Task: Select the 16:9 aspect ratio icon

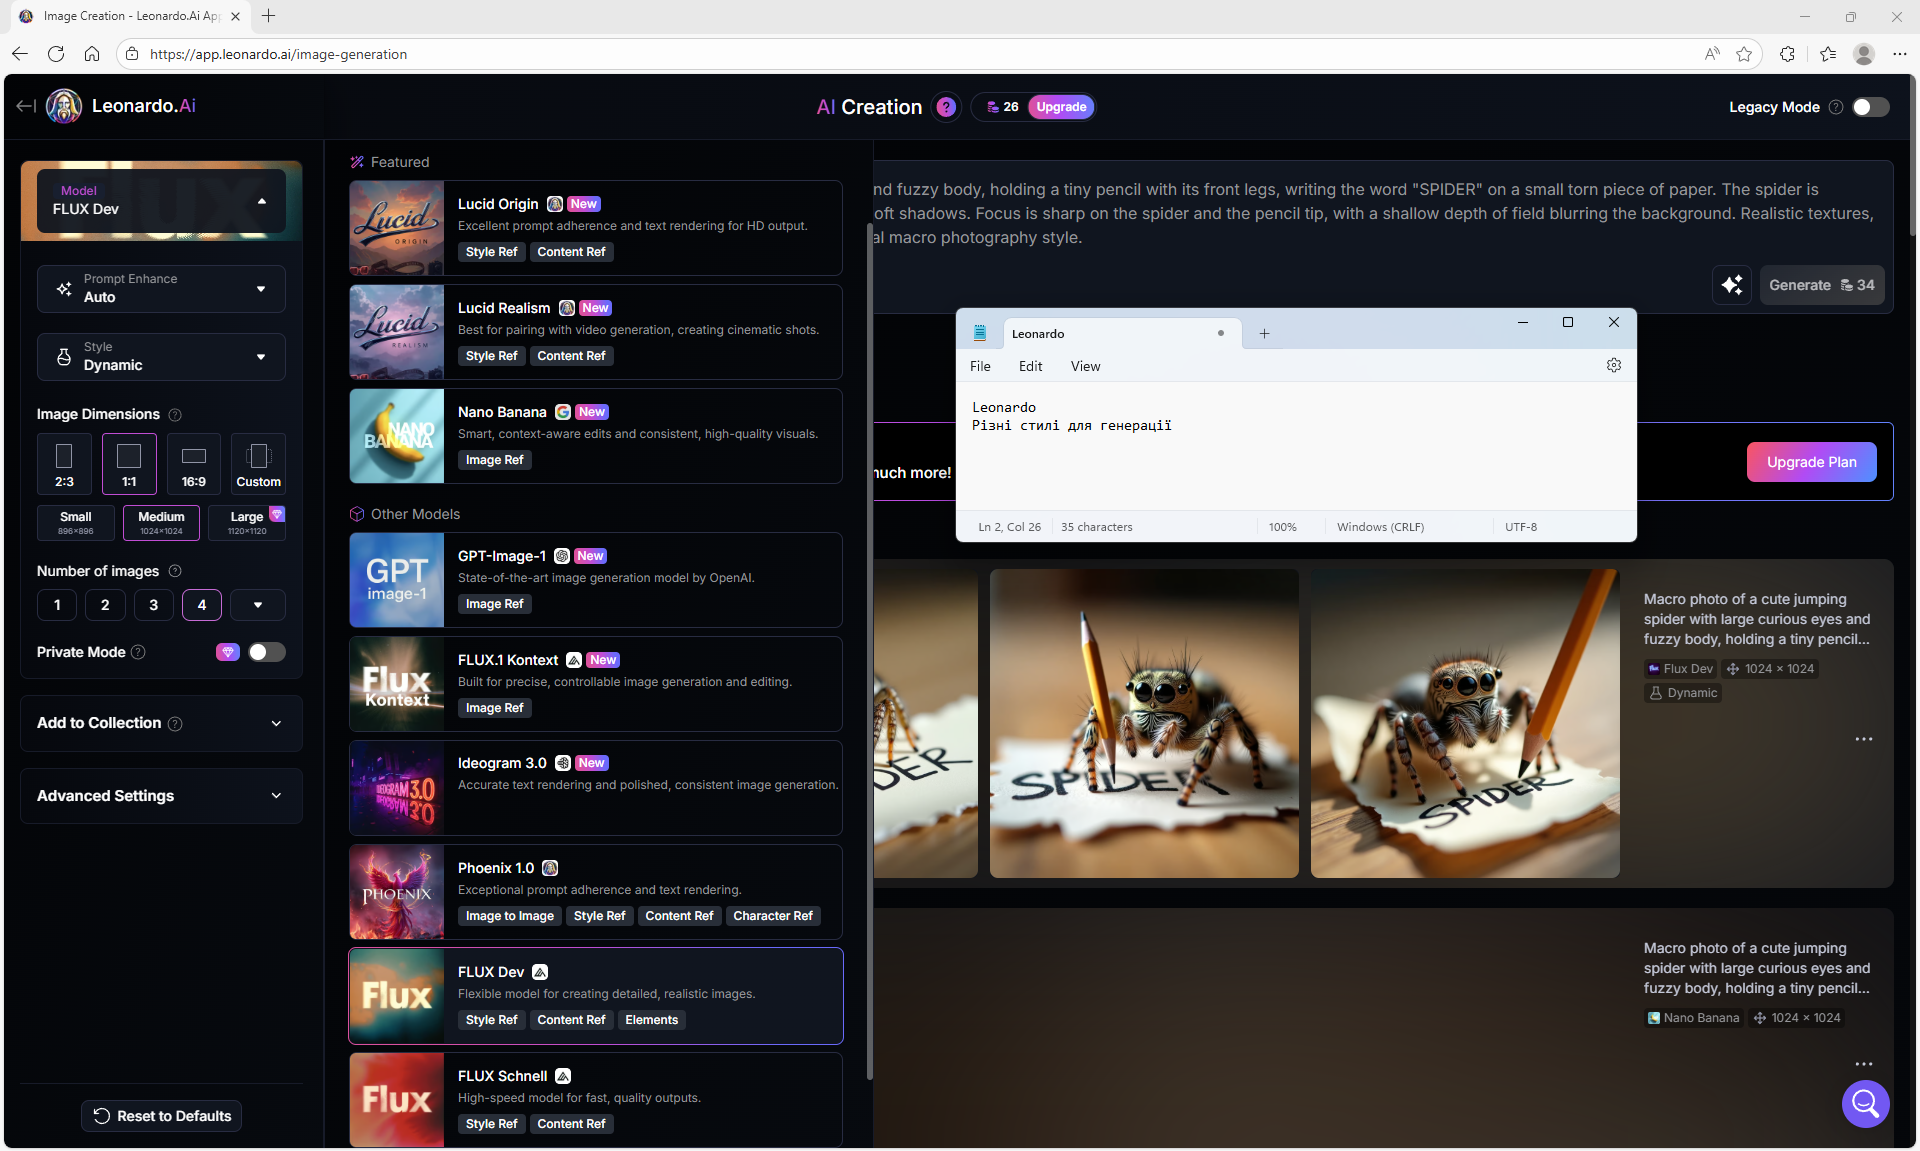Action: coord(194,463)
